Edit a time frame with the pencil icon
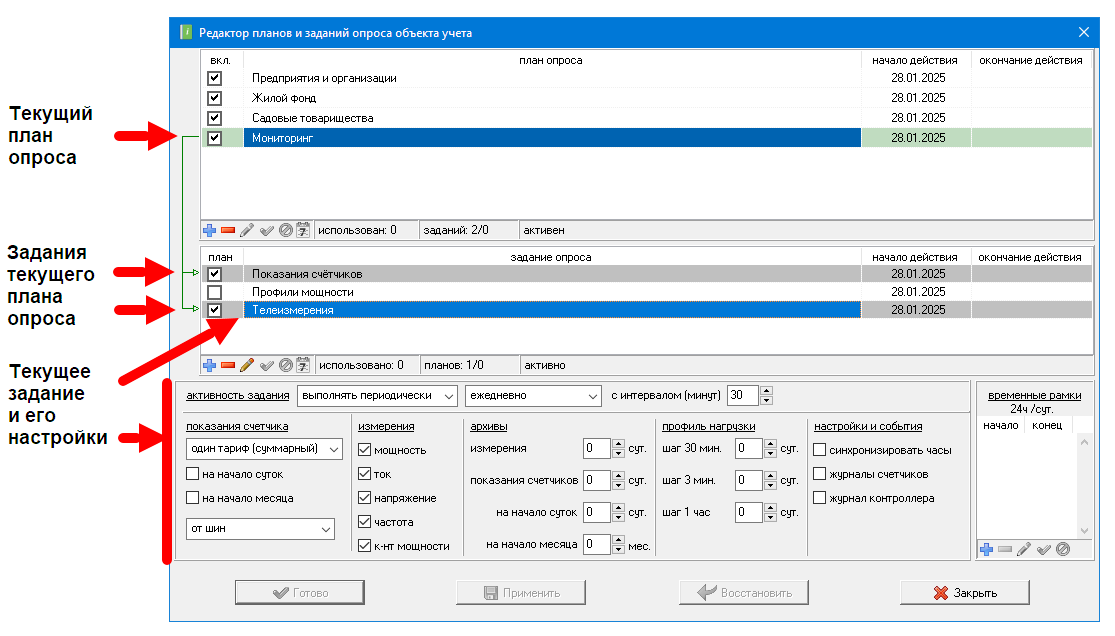The image size is (1115, 636). click(1024, 549)
